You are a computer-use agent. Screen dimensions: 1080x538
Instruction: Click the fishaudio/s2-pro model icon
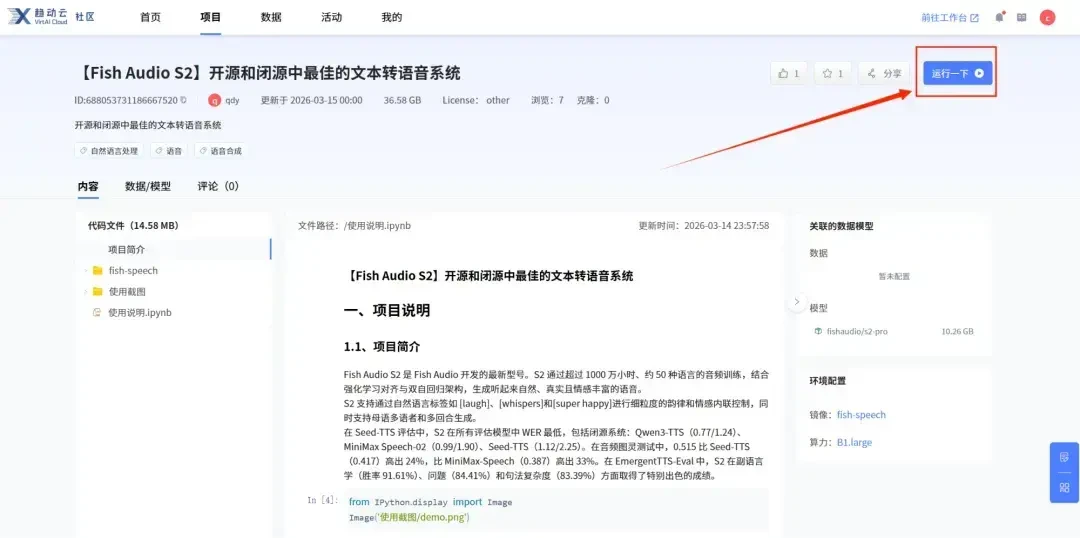click(818, 331)
